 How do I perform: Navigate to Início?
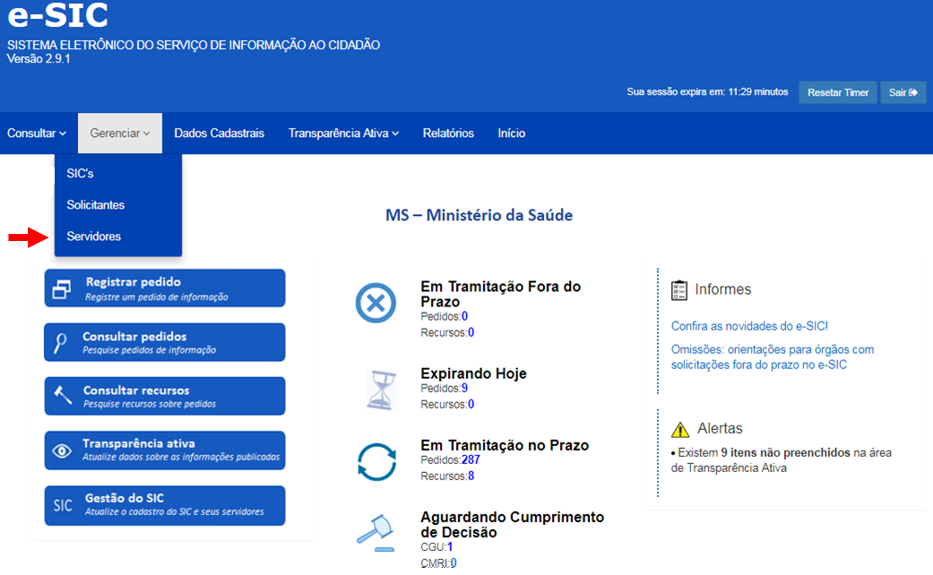pyautogui.click(x=511, y=133)
